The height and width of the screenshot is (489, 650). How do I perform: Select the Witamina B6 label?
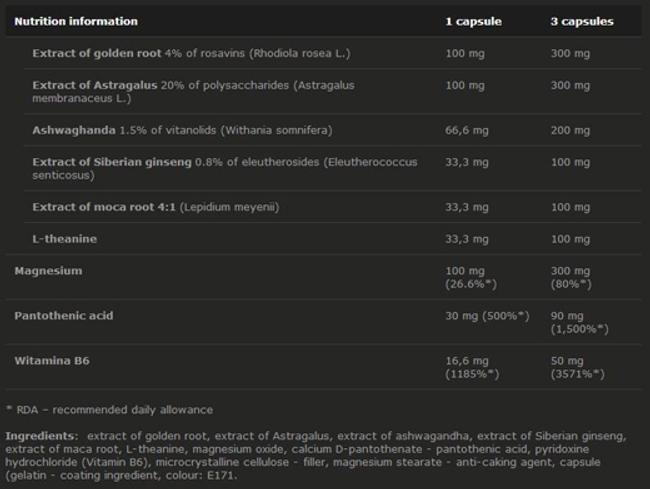pos(52,361)
